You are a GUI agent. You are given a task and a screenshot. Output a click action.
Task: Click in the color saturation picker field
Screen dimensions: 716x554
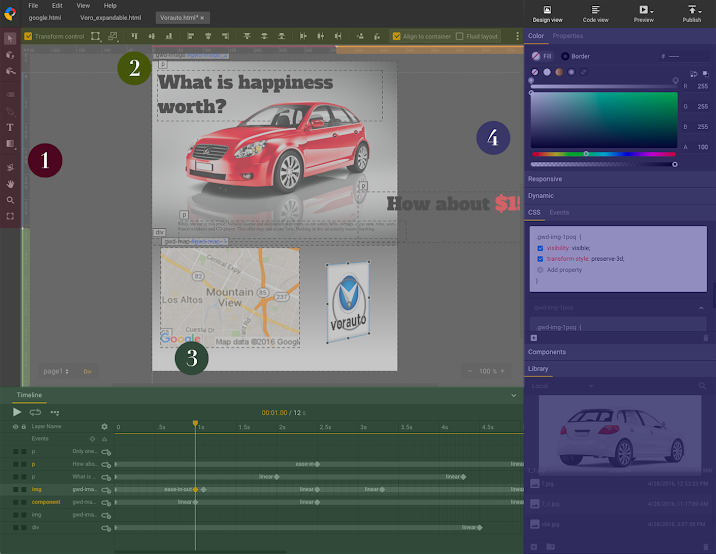pos(604,120)
